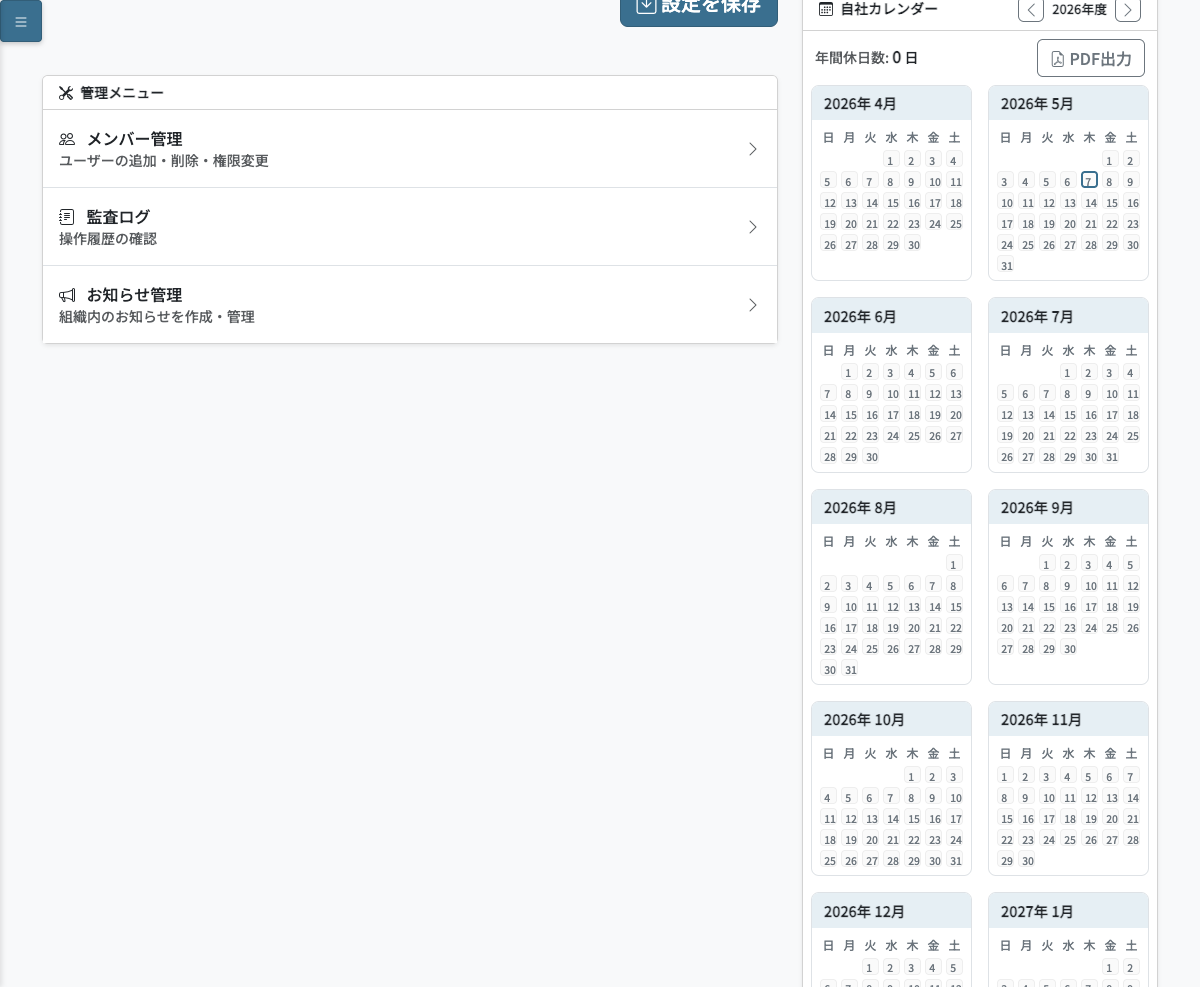
Task: Click the 自社カレンダー calendar icon
Action: pyautogui.click(x=826, y=9)
